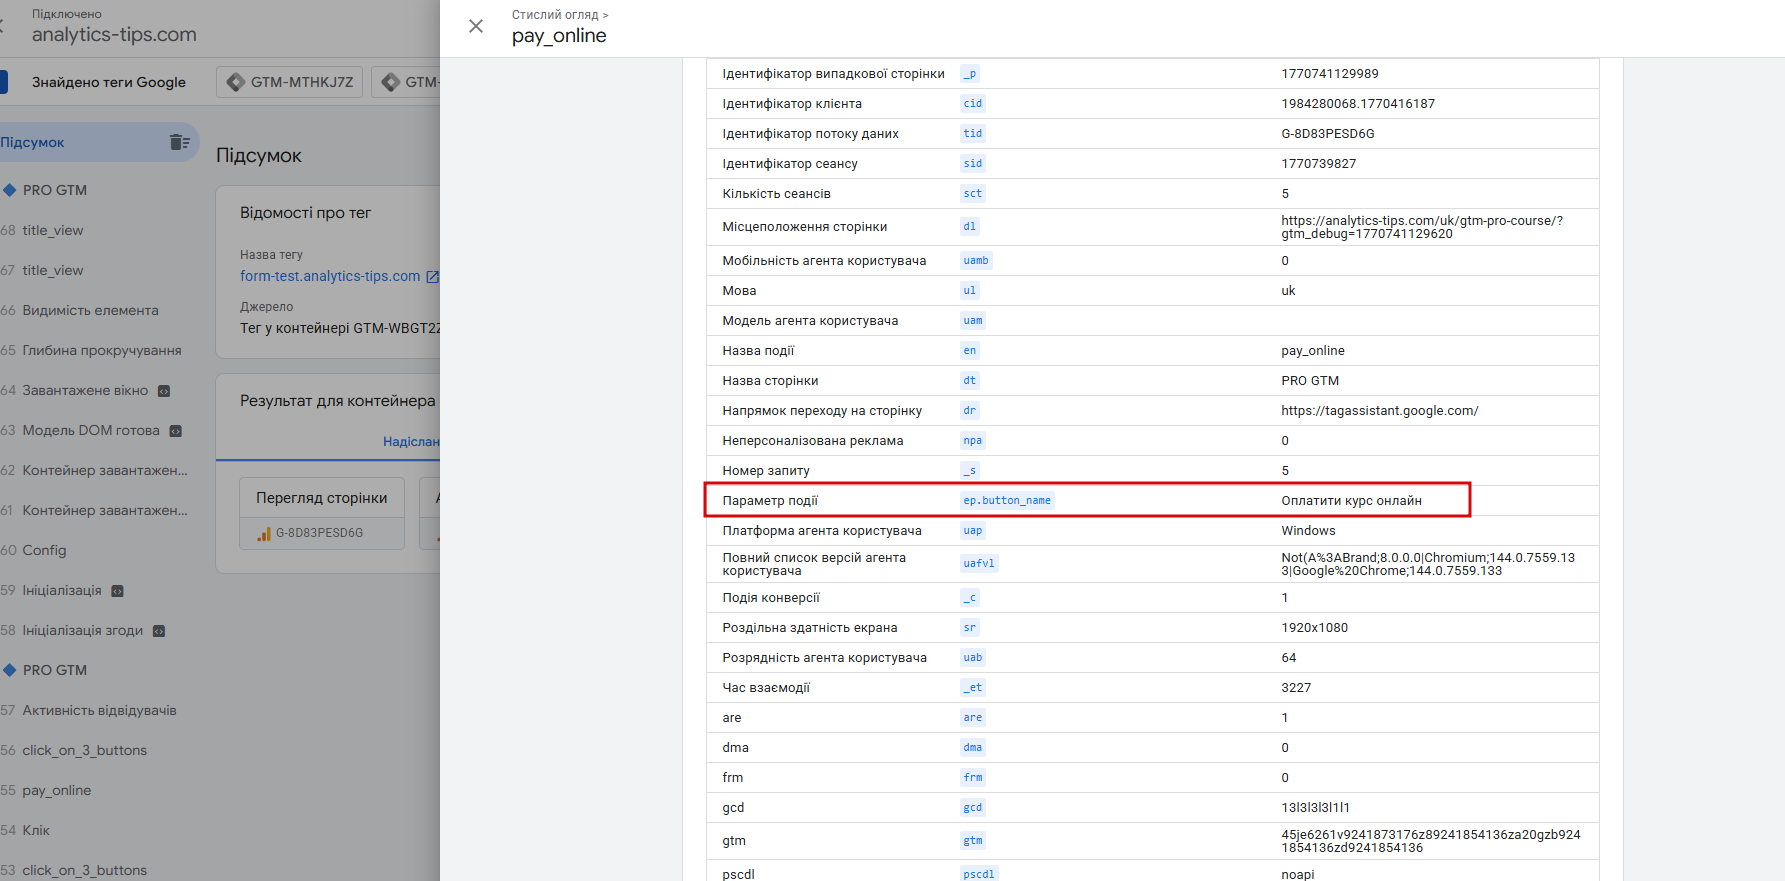Select the Глибина прокручування event
The image size is (1785, 881).
point(102,350)
